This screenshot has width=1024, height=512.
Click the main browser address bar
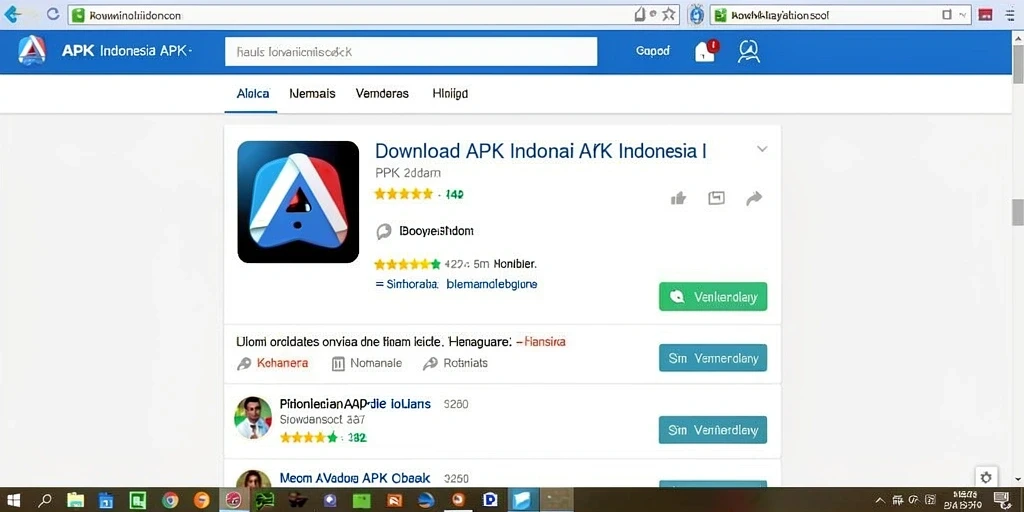tap(373, 14)
